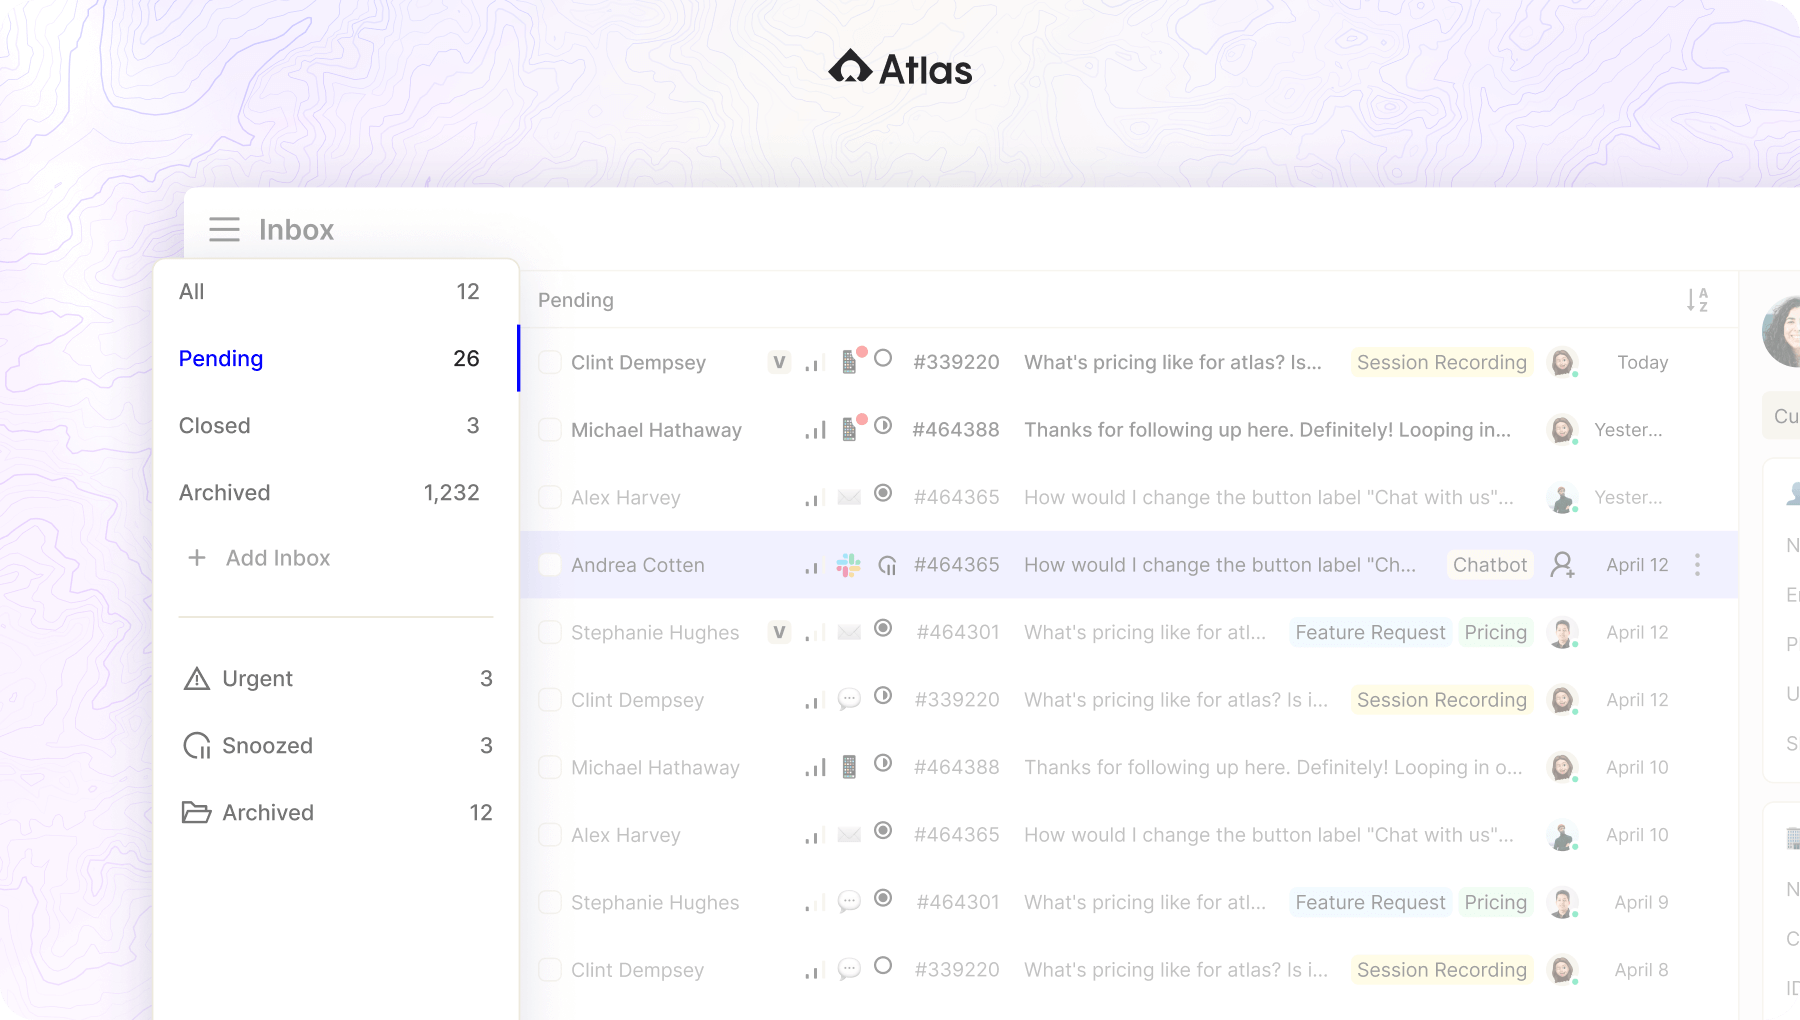The width and height of the screenshot is (1800, 1020).
Task: Click the Atlas logo
Action: (x=900, y=69)
